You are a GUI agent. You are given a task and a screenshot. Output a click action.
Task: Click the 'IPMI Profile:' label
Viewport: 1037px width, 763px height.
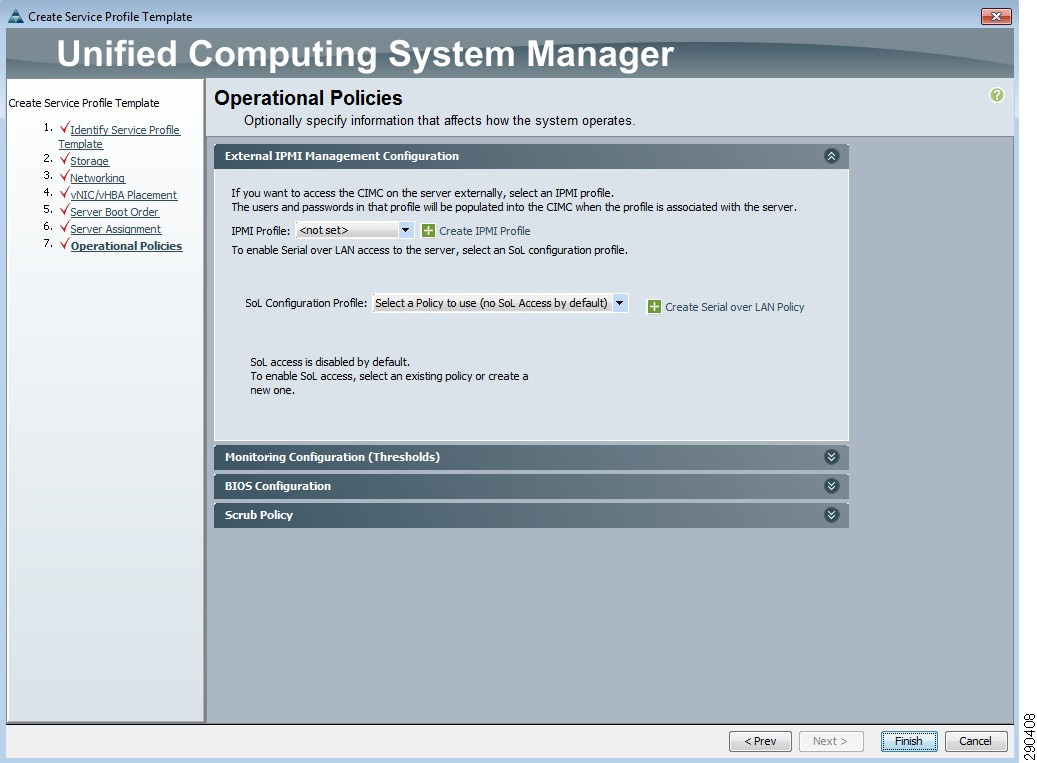pyautogui.click(x=261, y=231)
